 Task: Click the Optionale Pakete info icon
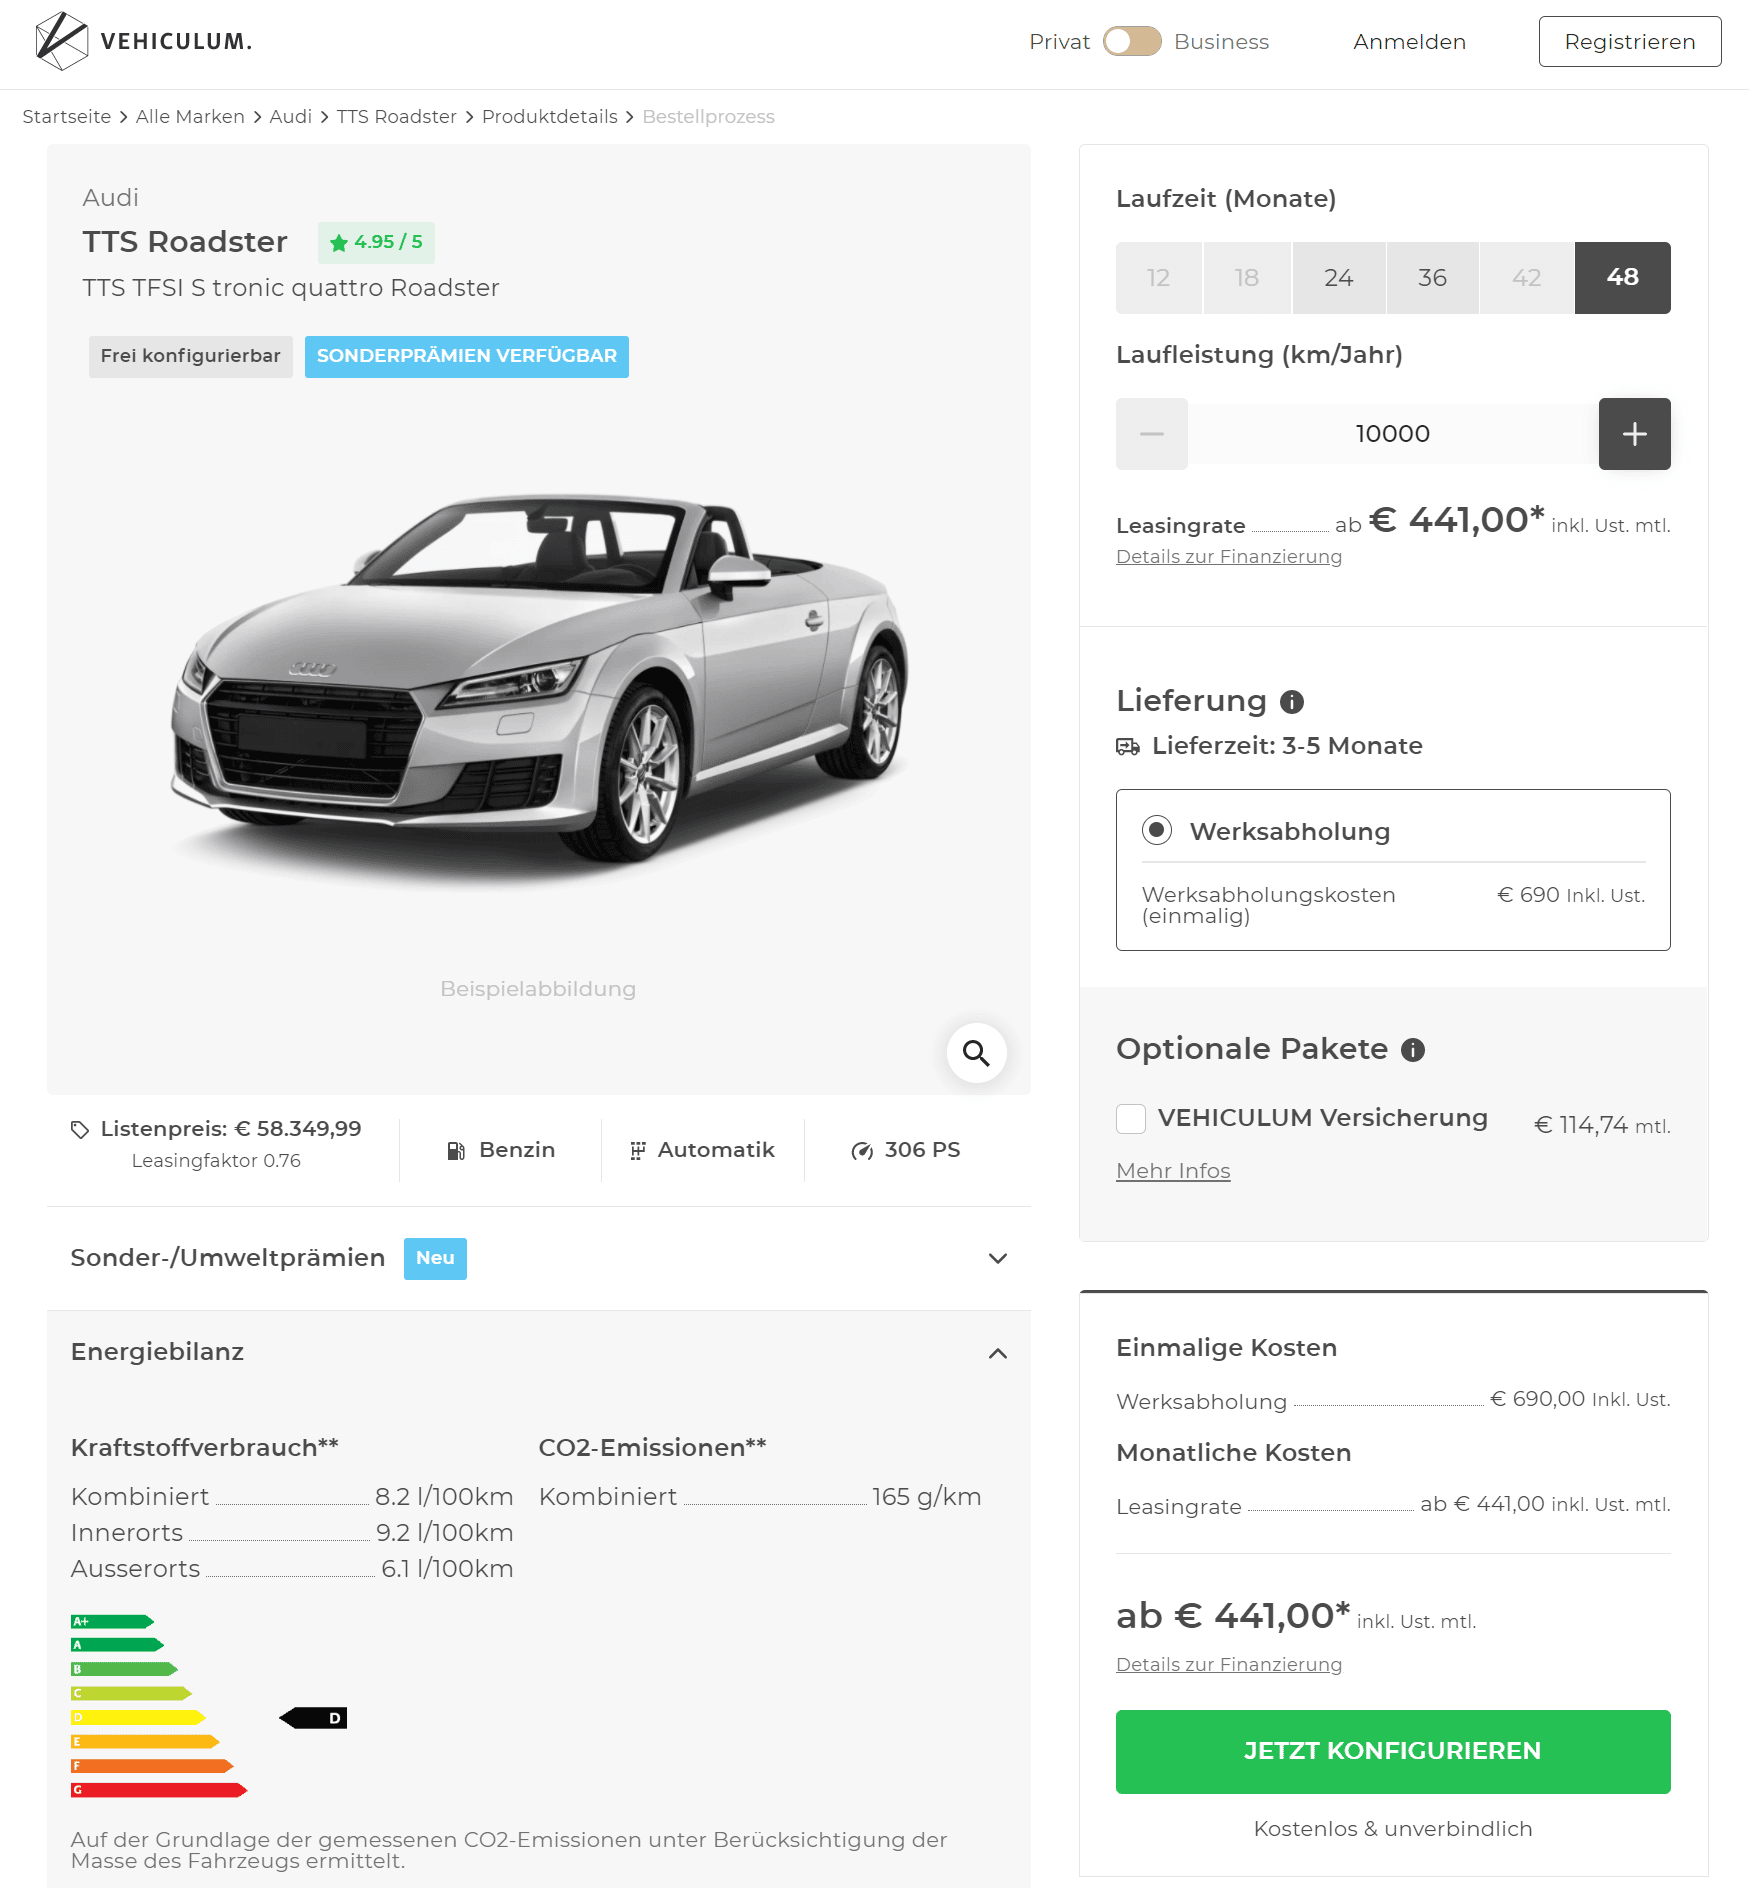[1413, 1050]
